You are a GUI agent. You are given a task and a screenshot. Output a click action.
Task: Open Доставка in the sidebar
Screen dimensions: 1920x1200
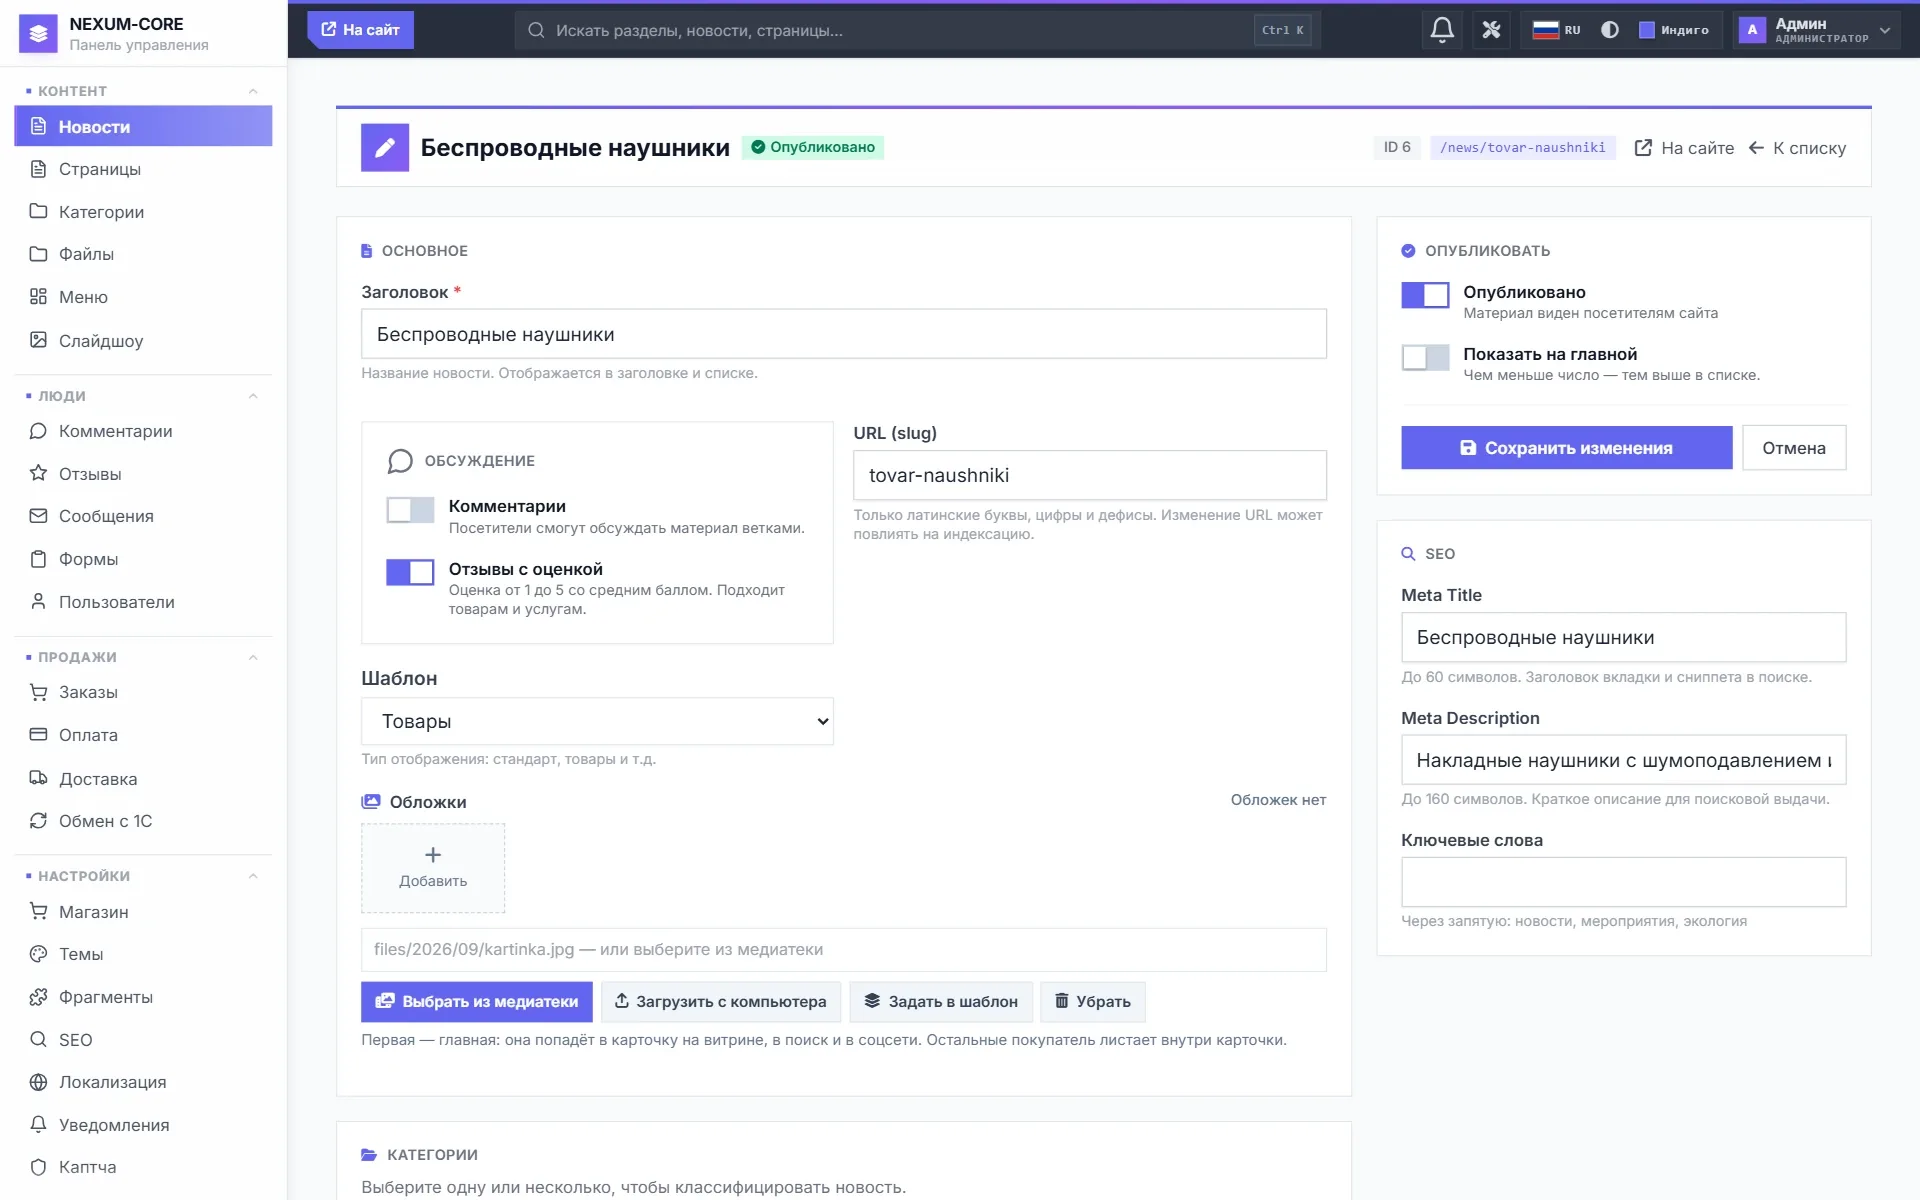coord(143,779)
